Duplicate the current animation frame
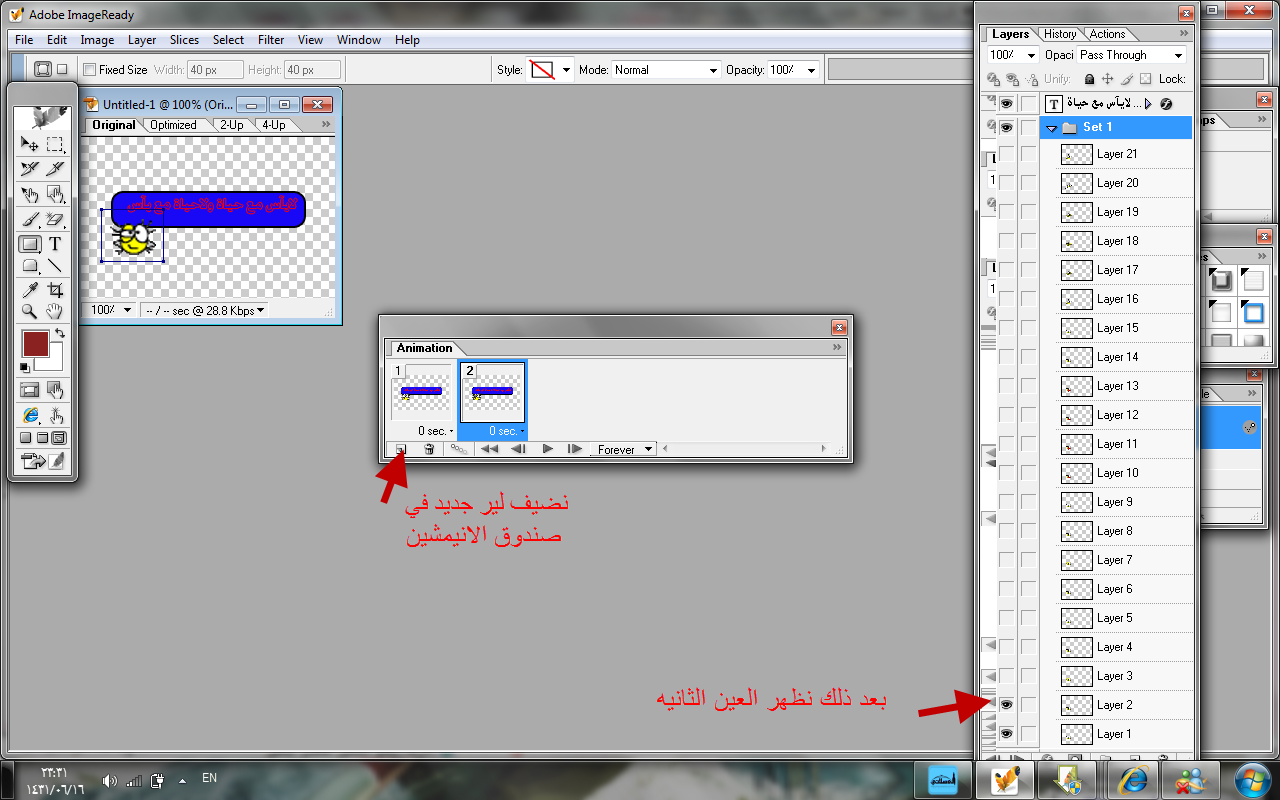This screenshot has height=800, width=1280. pyautogui.click(x=400, y=449)
